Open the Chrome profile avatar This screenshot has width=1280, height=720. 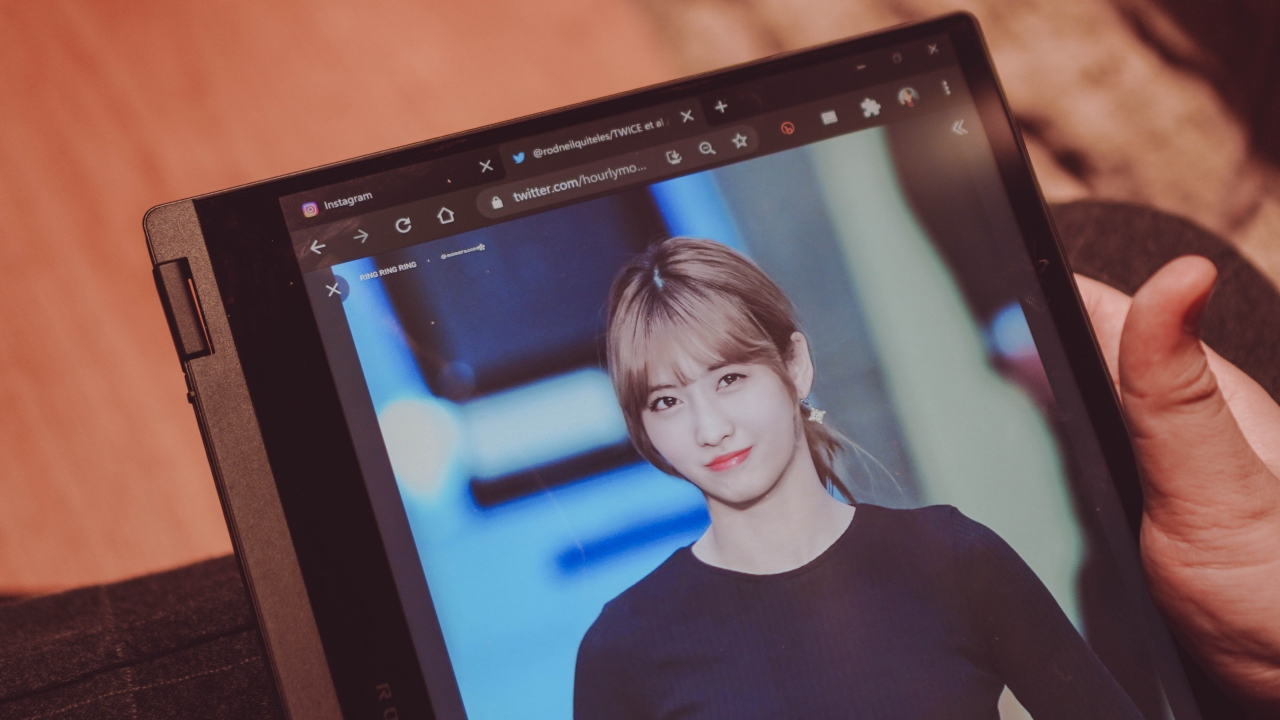pyautogui.click(x=908, y=97)
